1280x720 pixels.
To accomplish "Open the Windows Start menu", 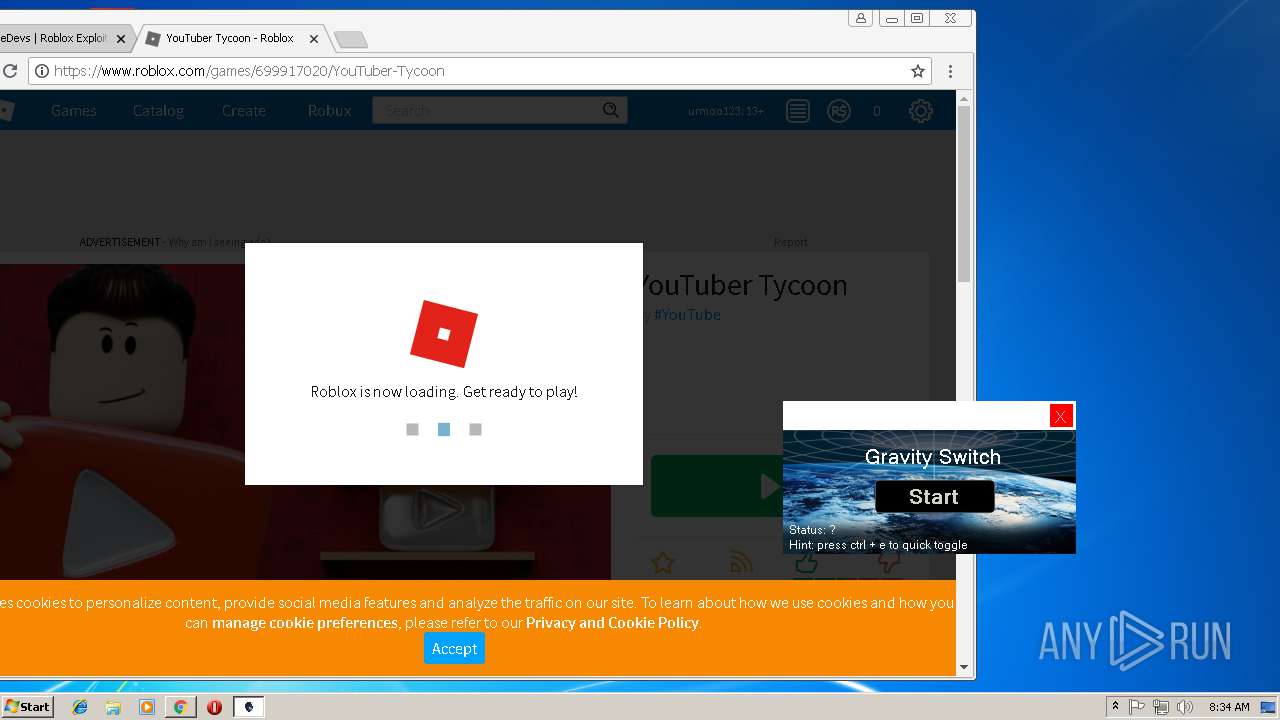I will (28, 706).
